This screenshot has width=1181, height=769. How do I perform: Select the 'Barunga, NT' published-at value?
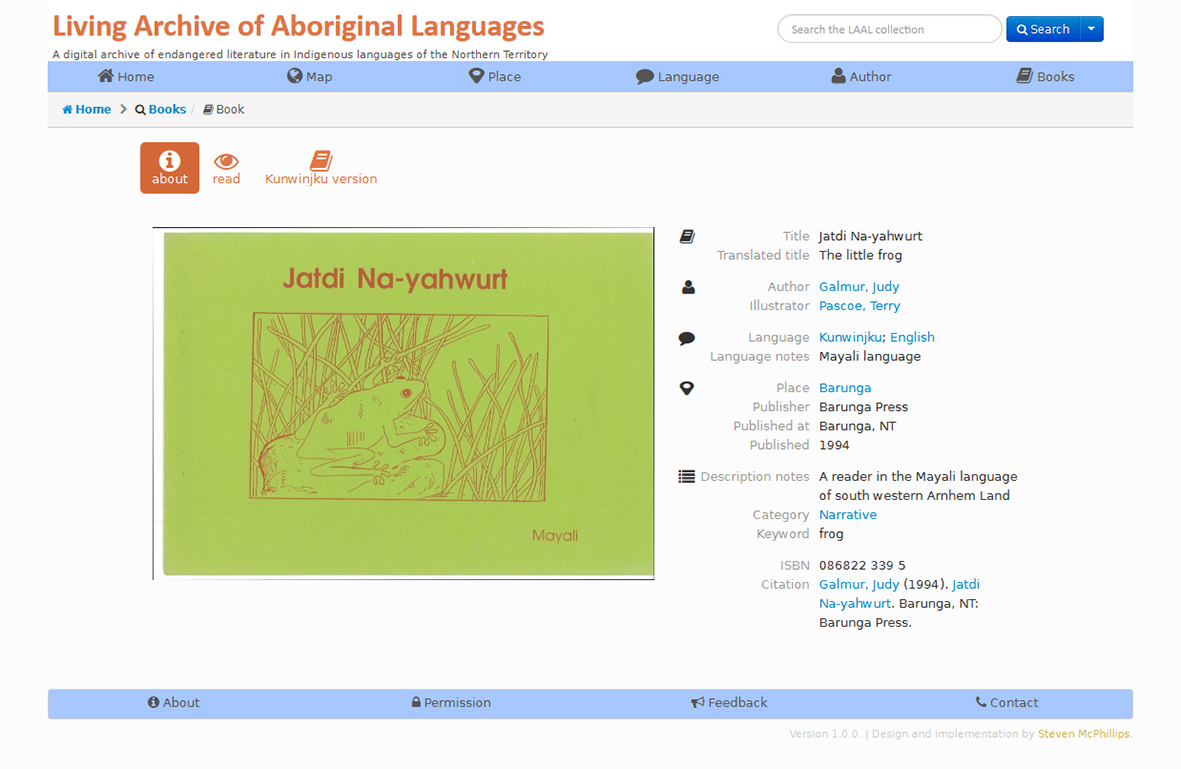coord(857,426)
